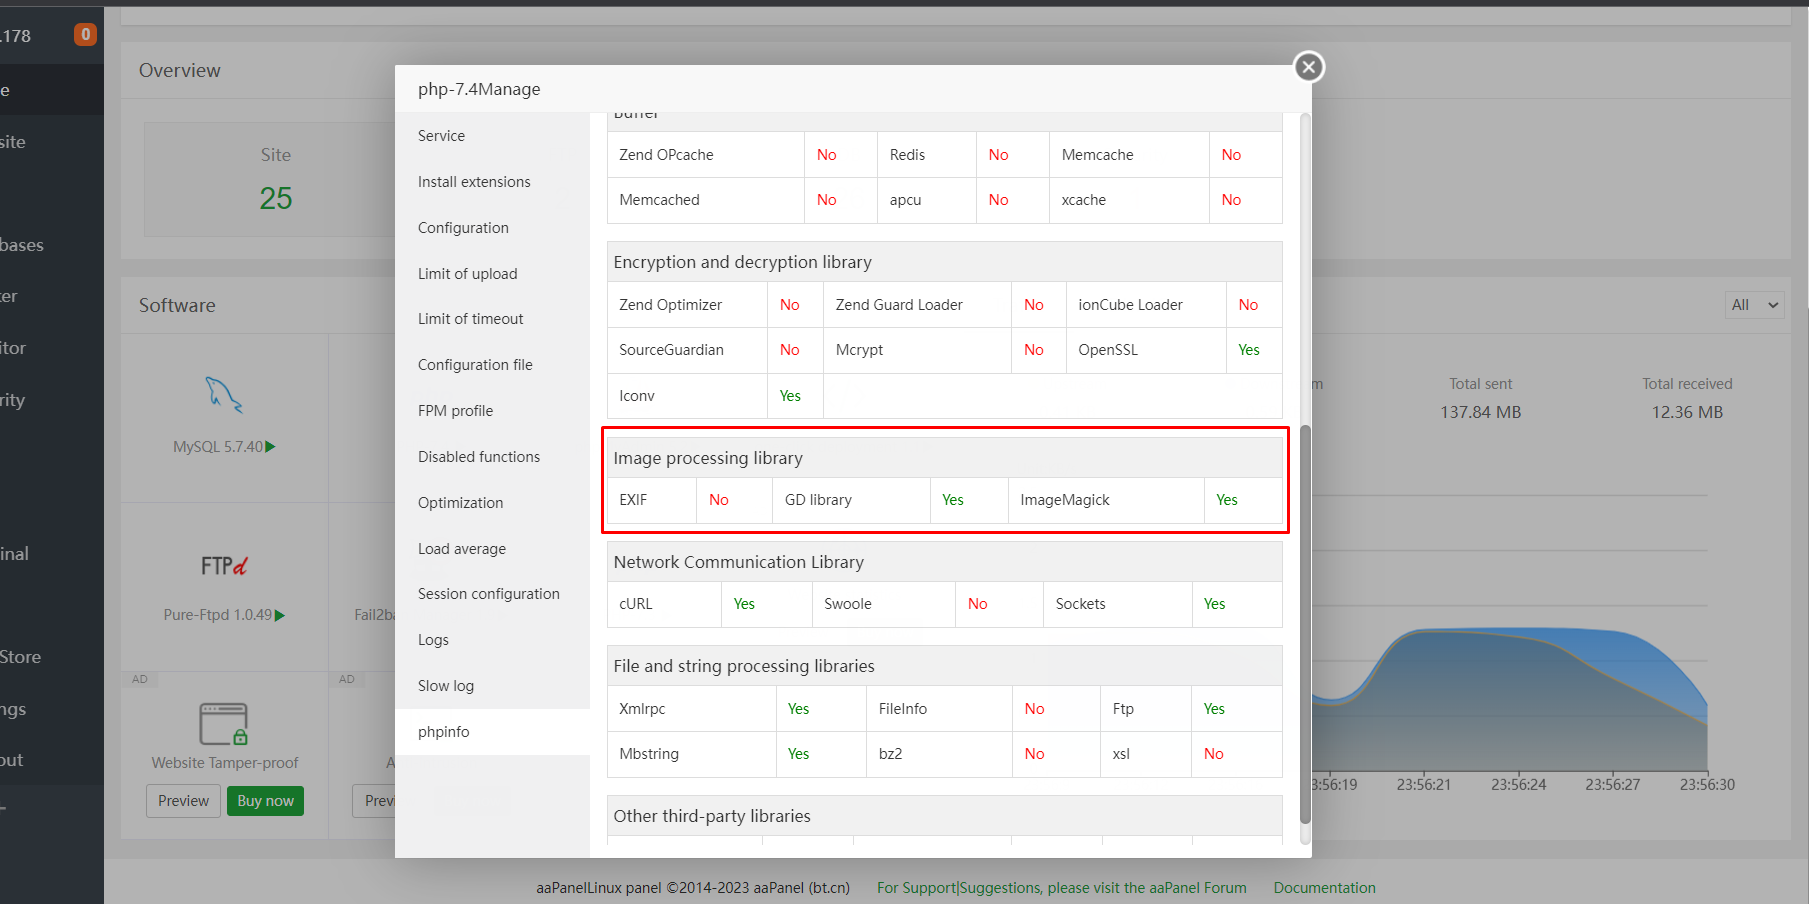Click the orange notification badge showing 0
Image resolution: width=1809 pixels, height=904 pixels.
click(x=86, y=35)
